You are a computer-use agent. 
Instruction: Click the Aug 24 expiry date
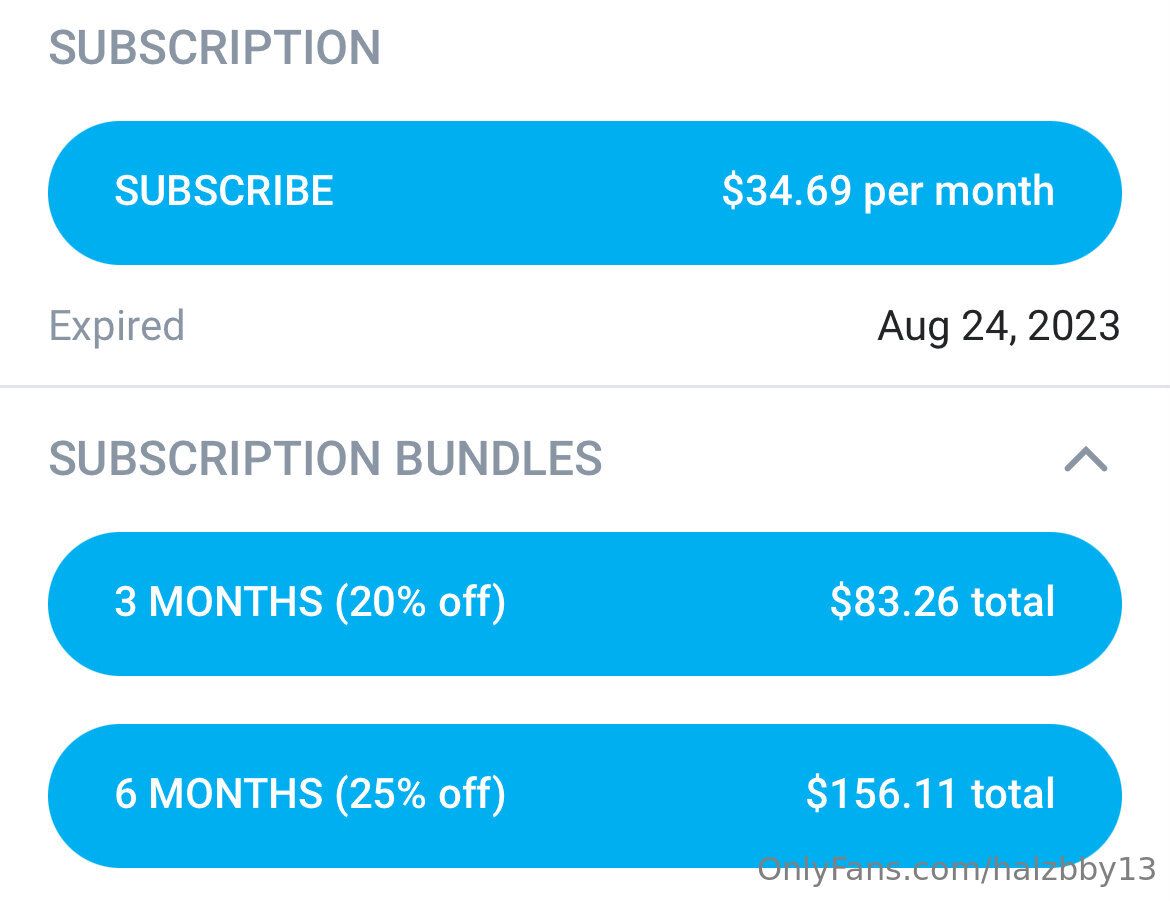point(940,326)
